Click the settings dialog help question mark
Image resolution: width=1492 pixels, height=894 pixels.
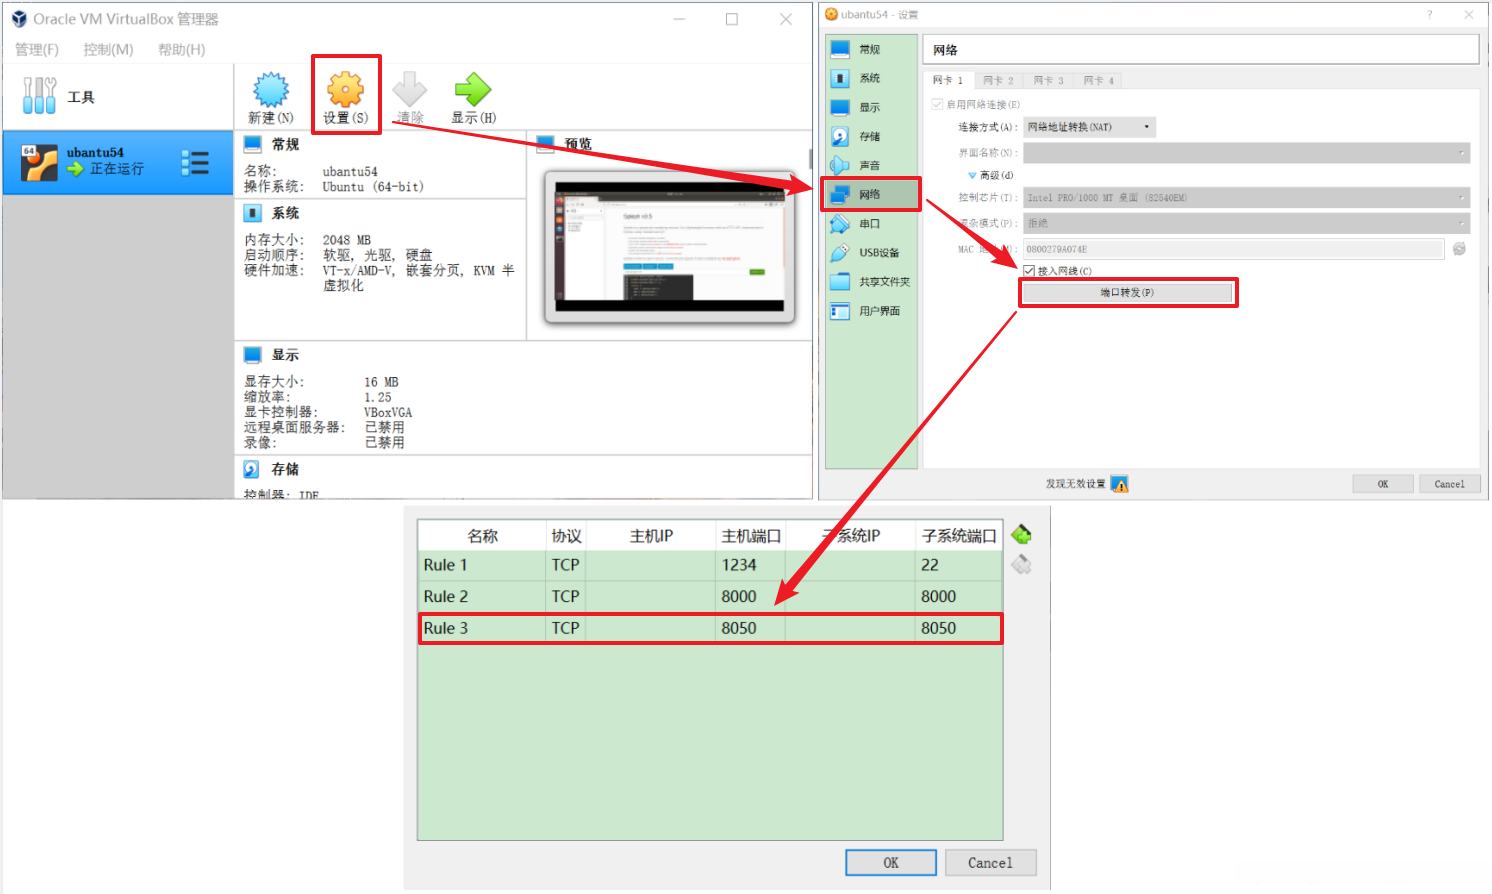[1429, 14]
